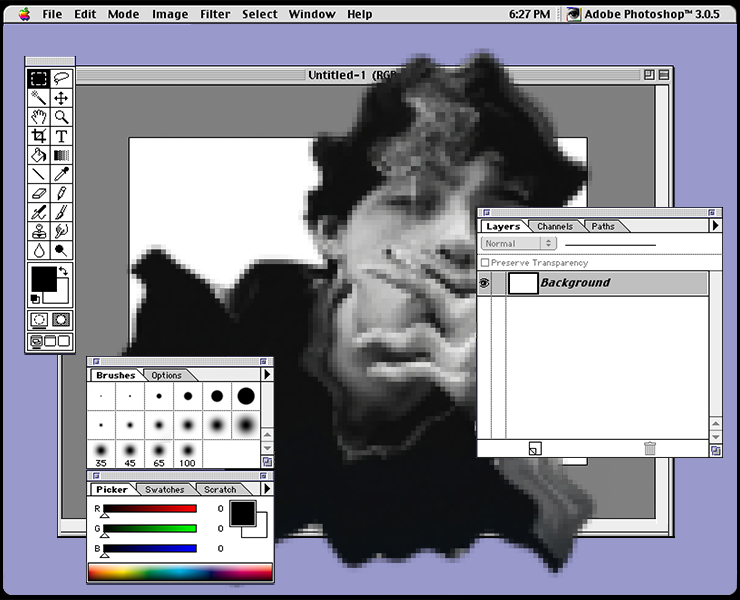
Task: Choose the Crop tool
Action: click(38, 136)
